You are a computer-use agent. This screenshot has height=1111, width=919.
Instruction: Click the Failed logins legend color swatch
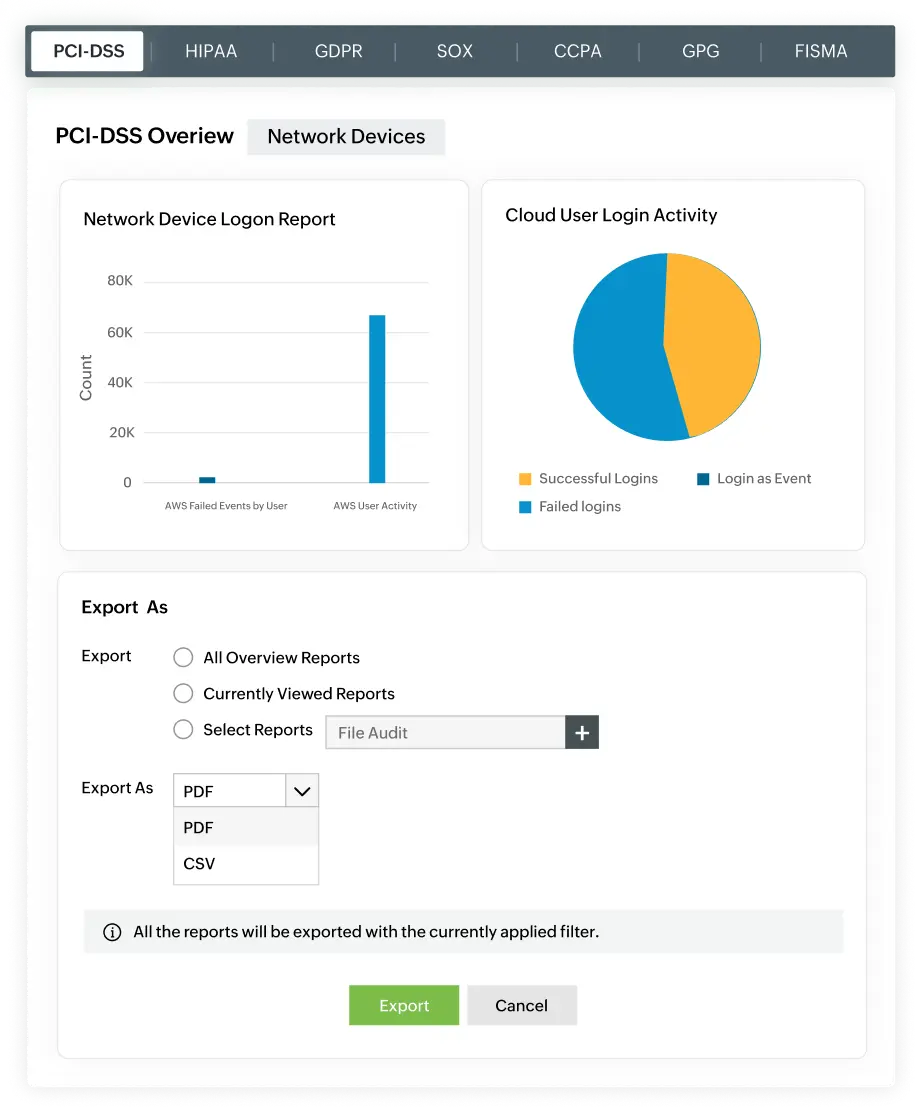pyautogui.click(x=524, y=507)
